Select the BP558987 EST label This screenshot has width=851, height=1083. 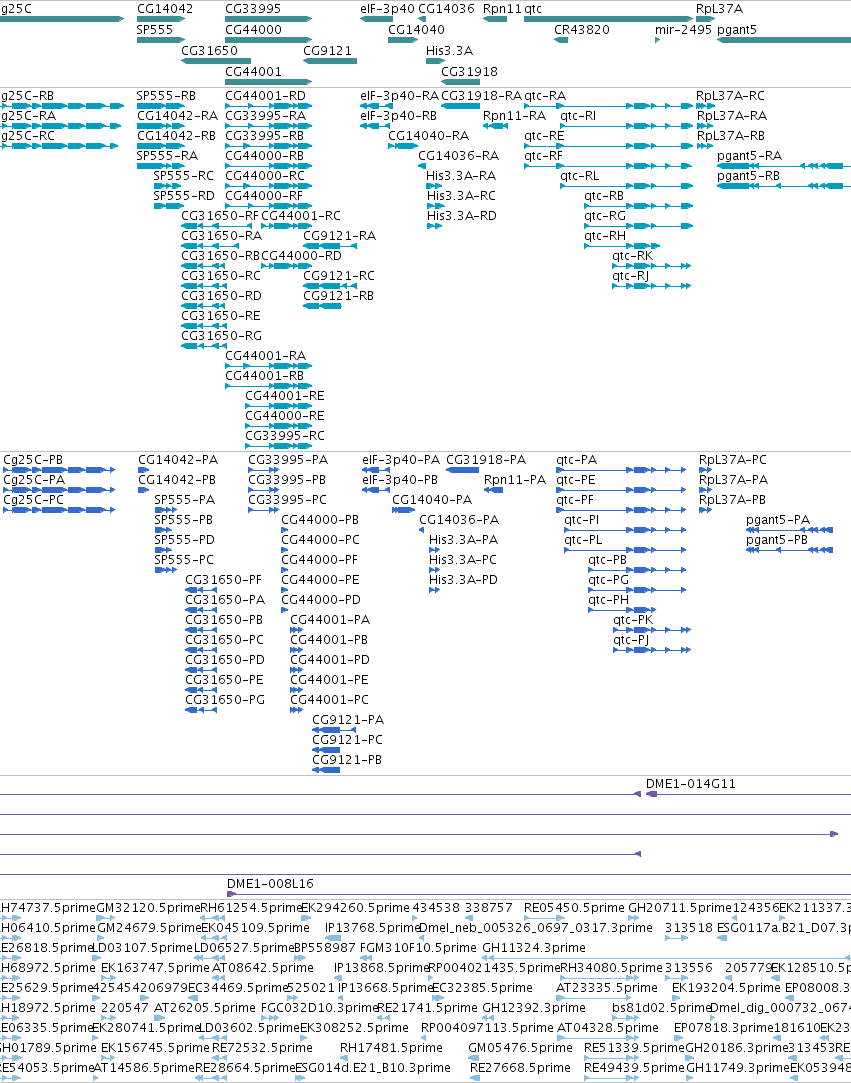point(326,948)
